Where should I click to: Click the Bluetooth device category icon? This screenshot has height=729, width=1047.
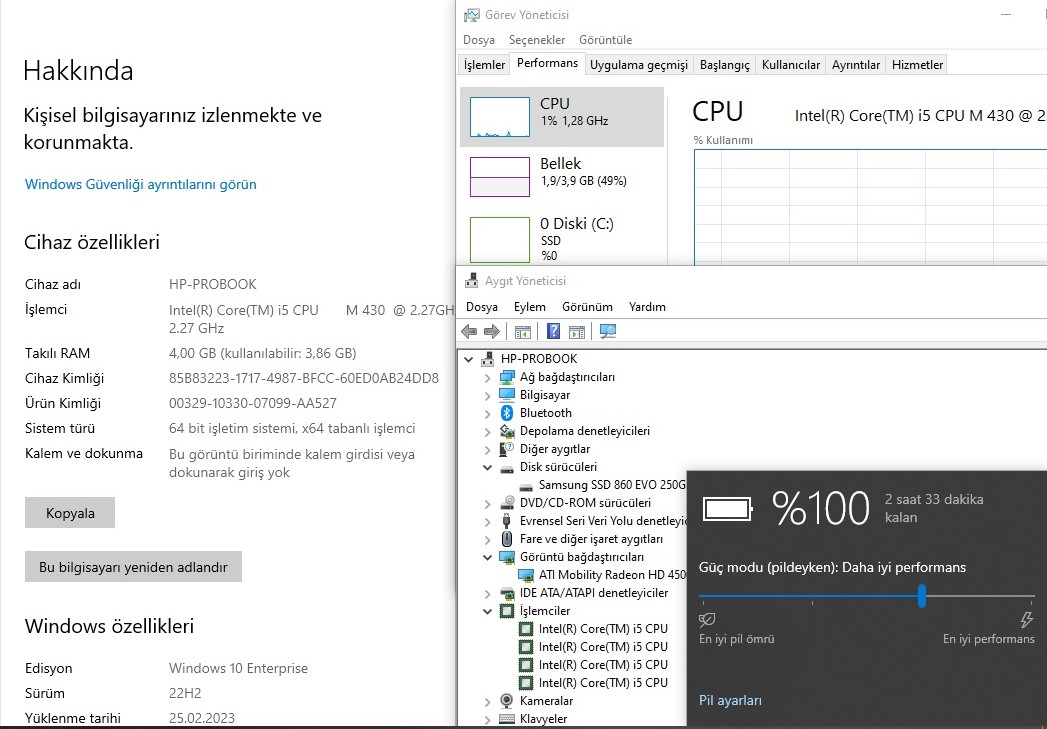point(507,413)
